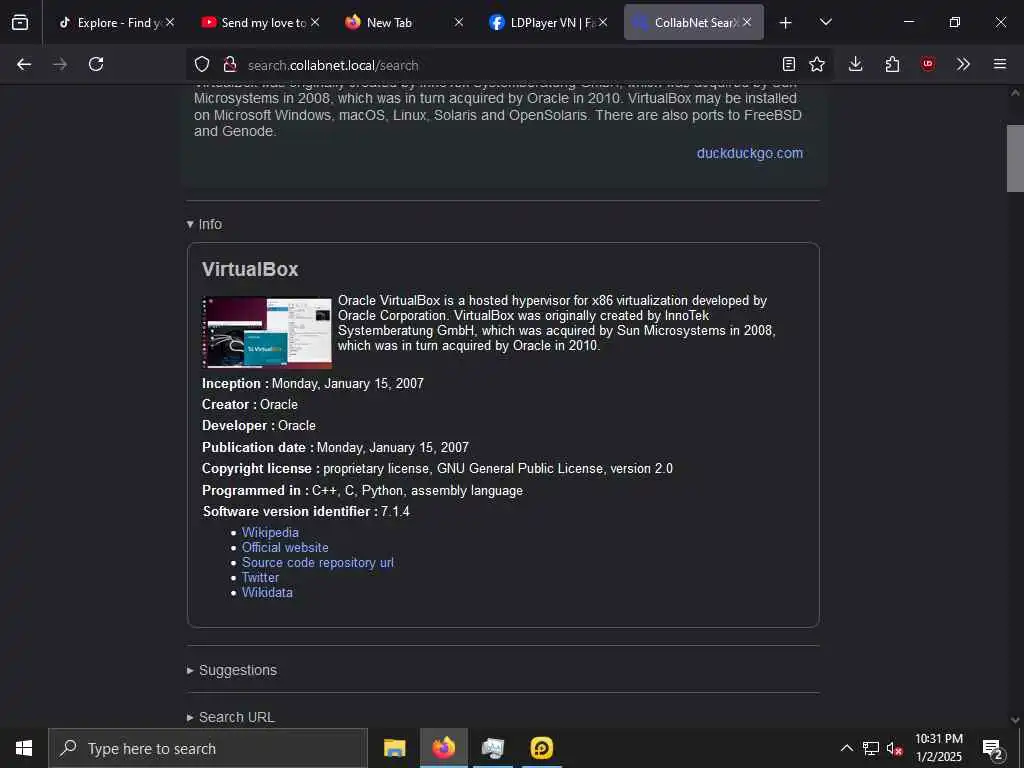Open the network status tray icon
Screen dimensions: 1024x768
tap(871, 748)
